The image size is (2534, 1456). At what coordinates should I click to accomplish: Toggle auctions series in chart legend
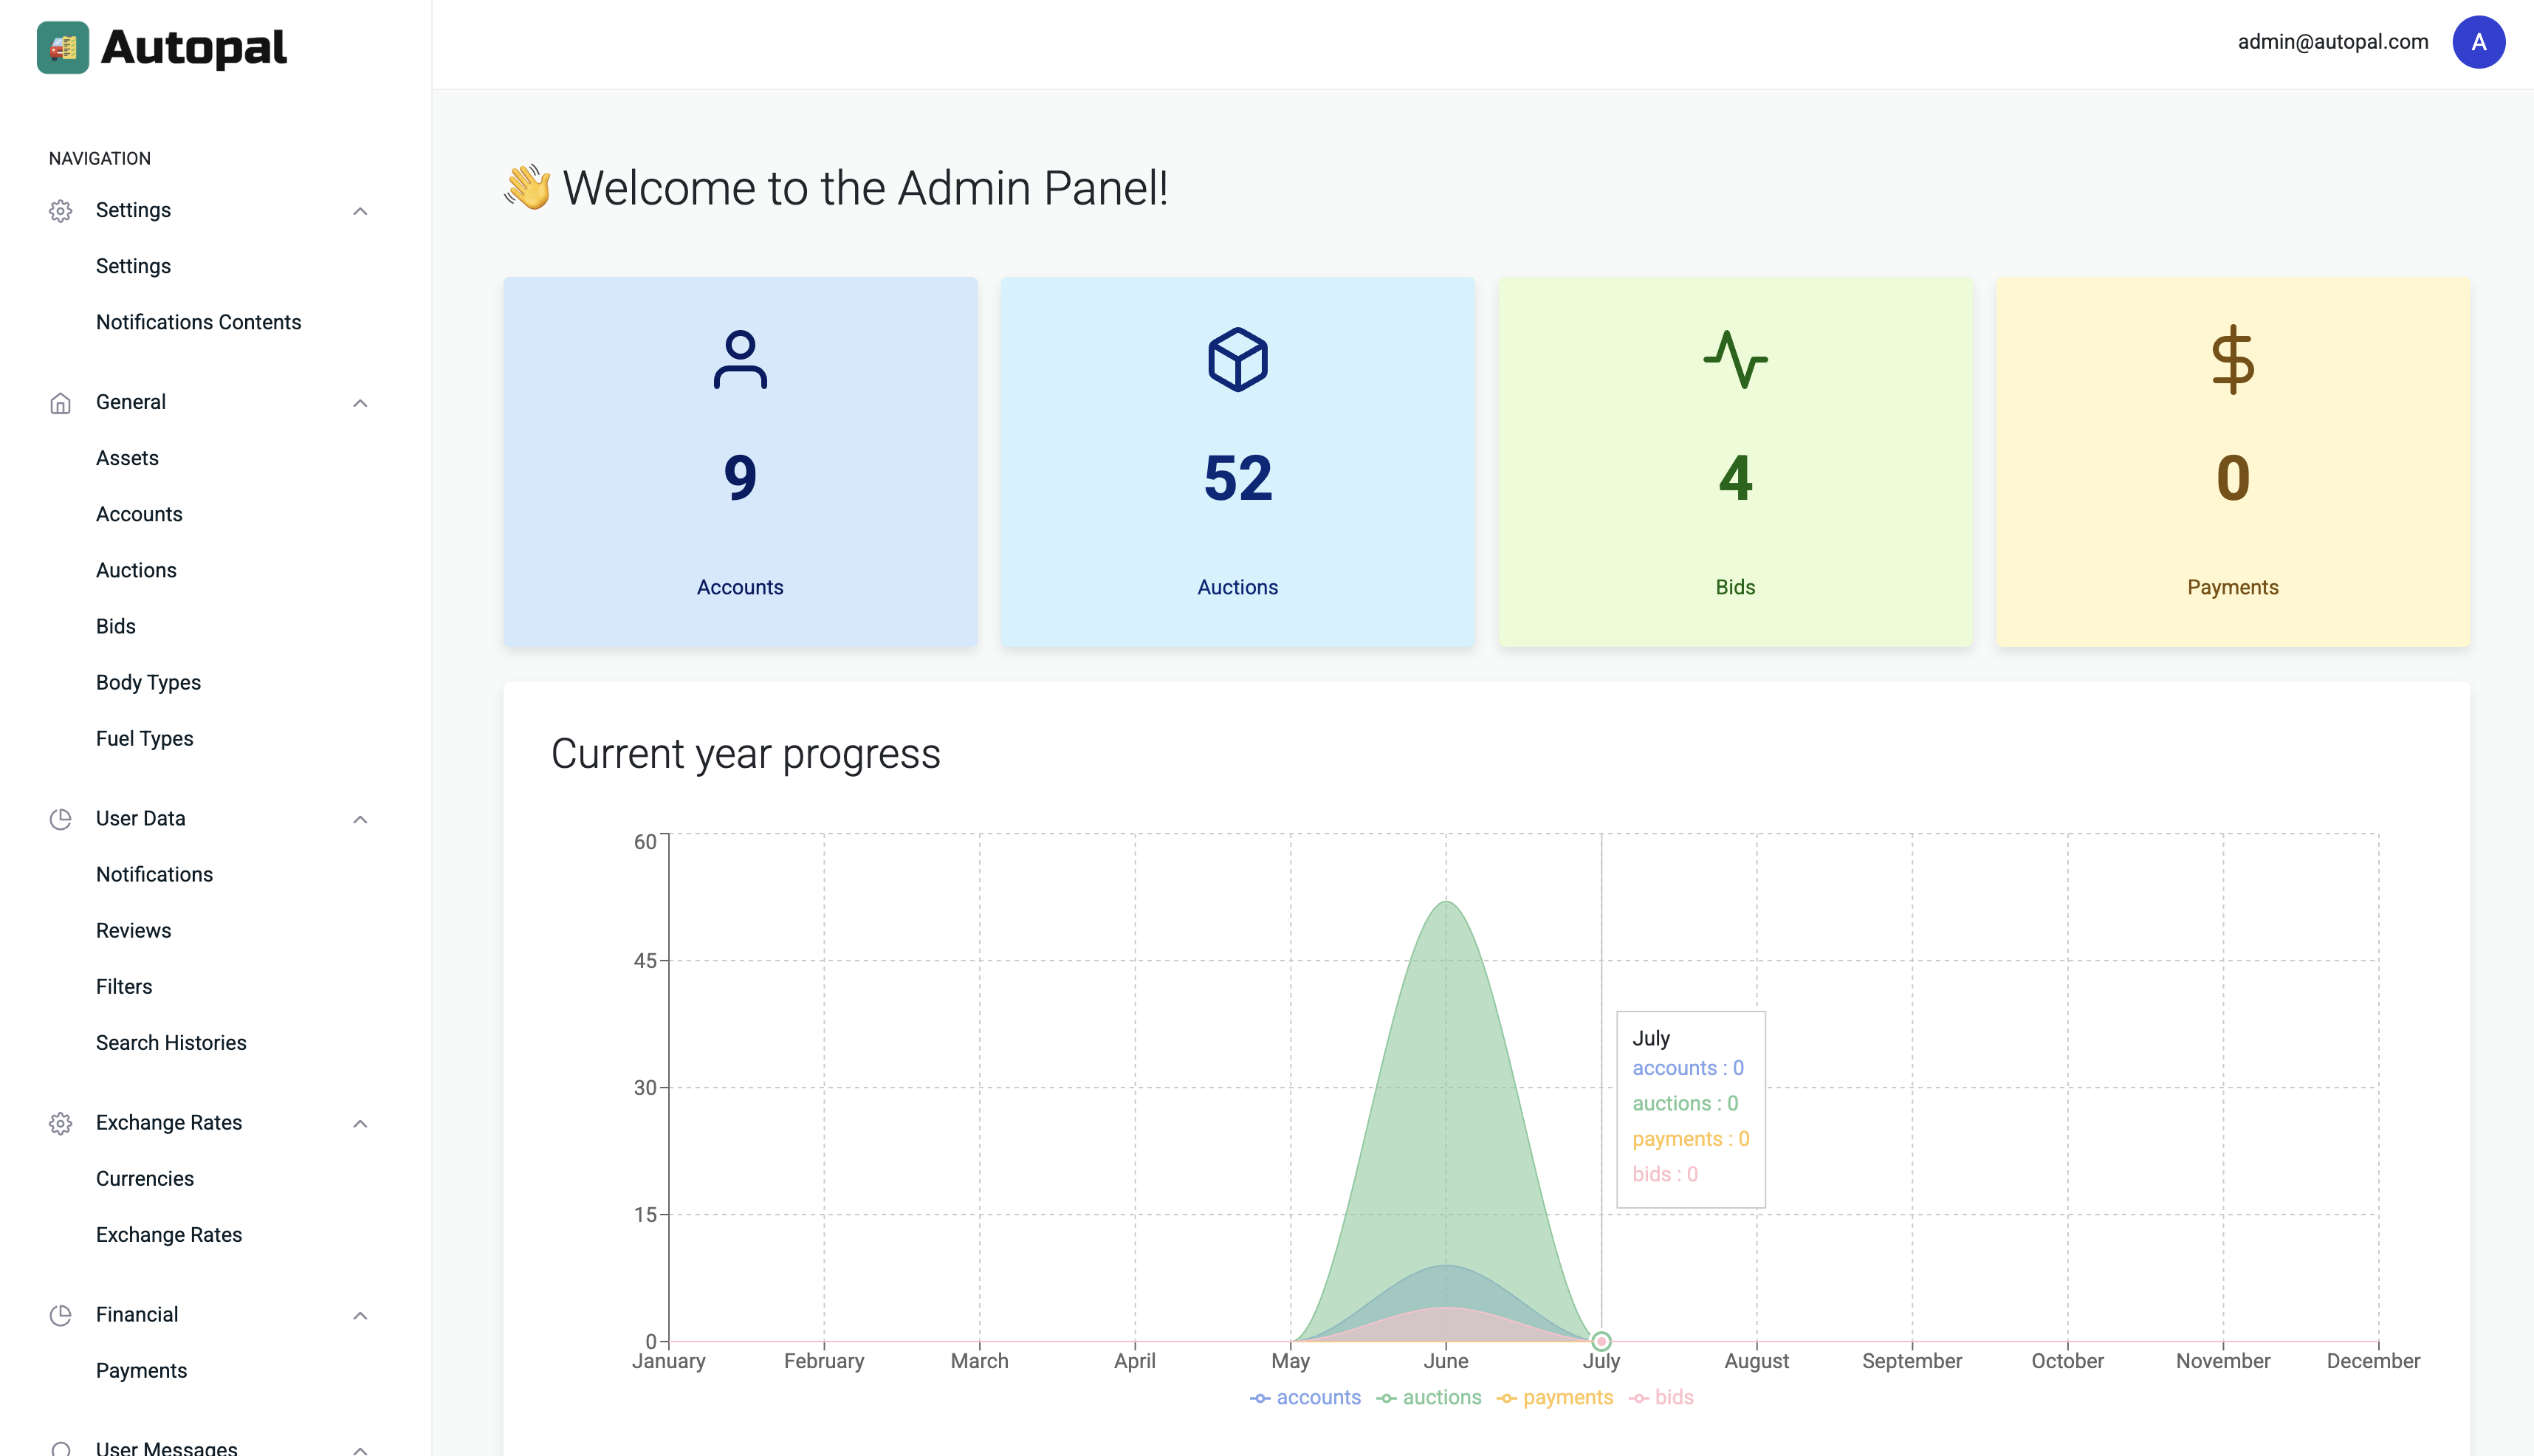[1429, 1397]
